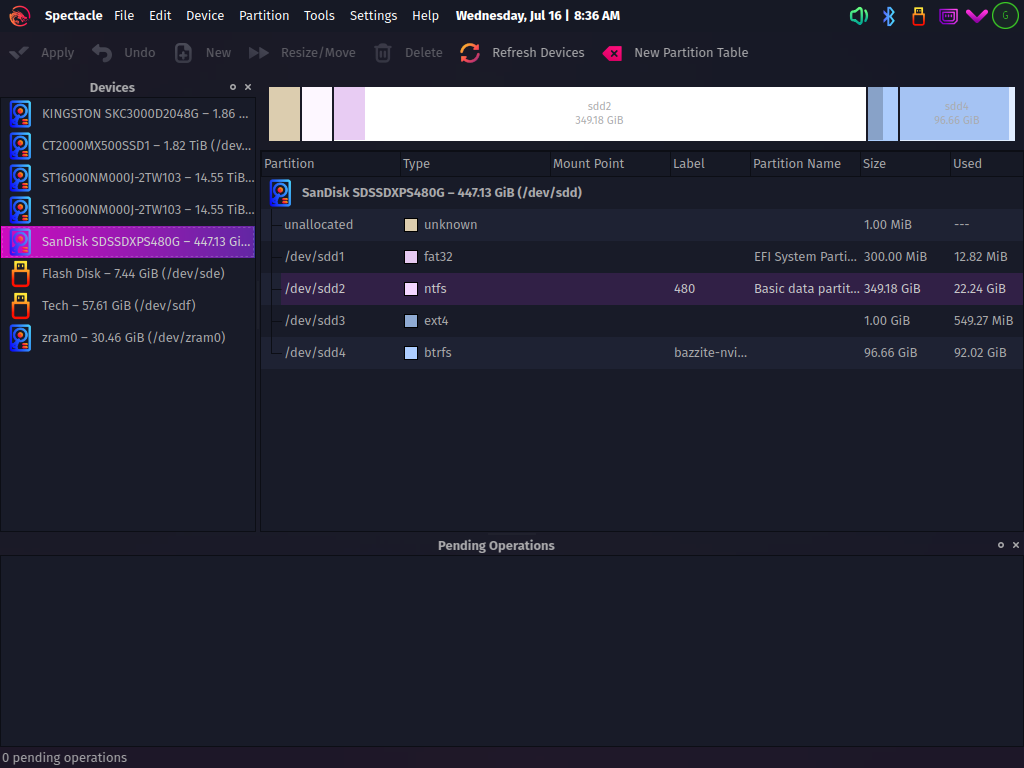
Task: Click the zram0 disk icon
Action: click(20, 338)
